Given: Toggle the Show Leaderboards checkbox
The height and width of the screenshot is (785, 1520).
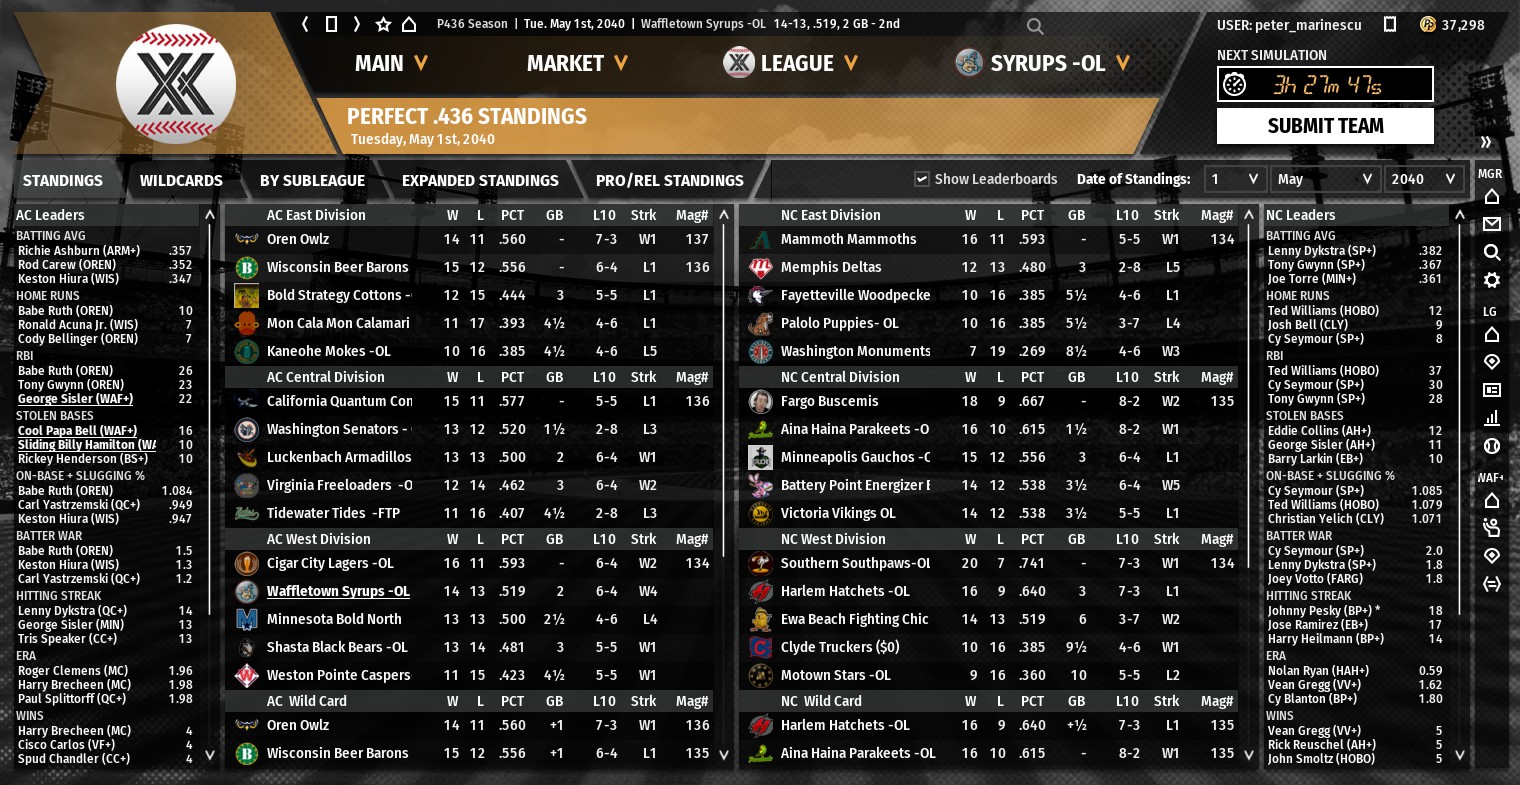Looking at the screenshot, I should coord(922,179).
